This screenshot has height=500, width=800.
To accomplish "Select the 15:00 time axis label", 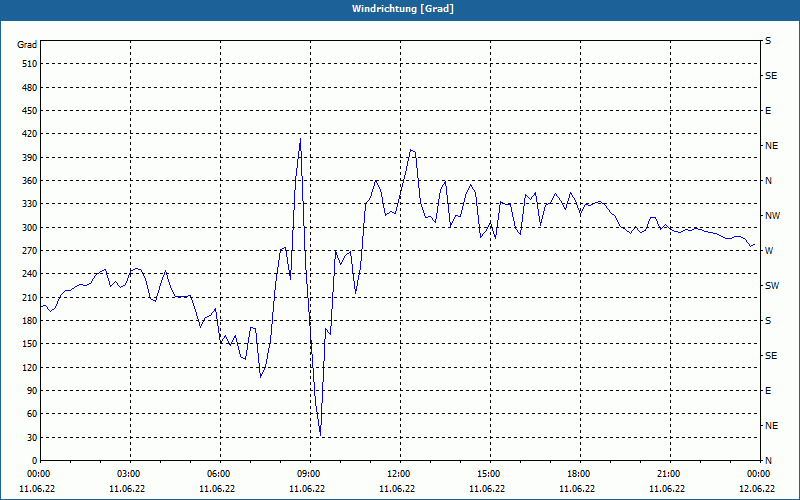I will tap(490, 473).
